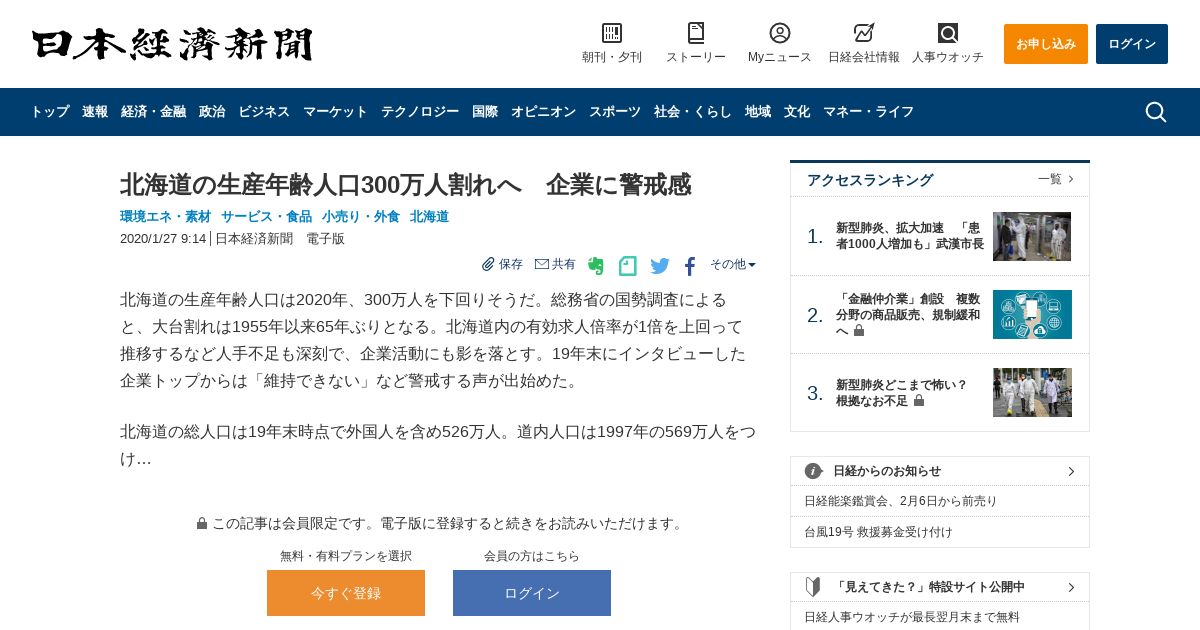Open the スポーツ section
The height and width of the screenshot is (630, 1200).
pos(615,112)
